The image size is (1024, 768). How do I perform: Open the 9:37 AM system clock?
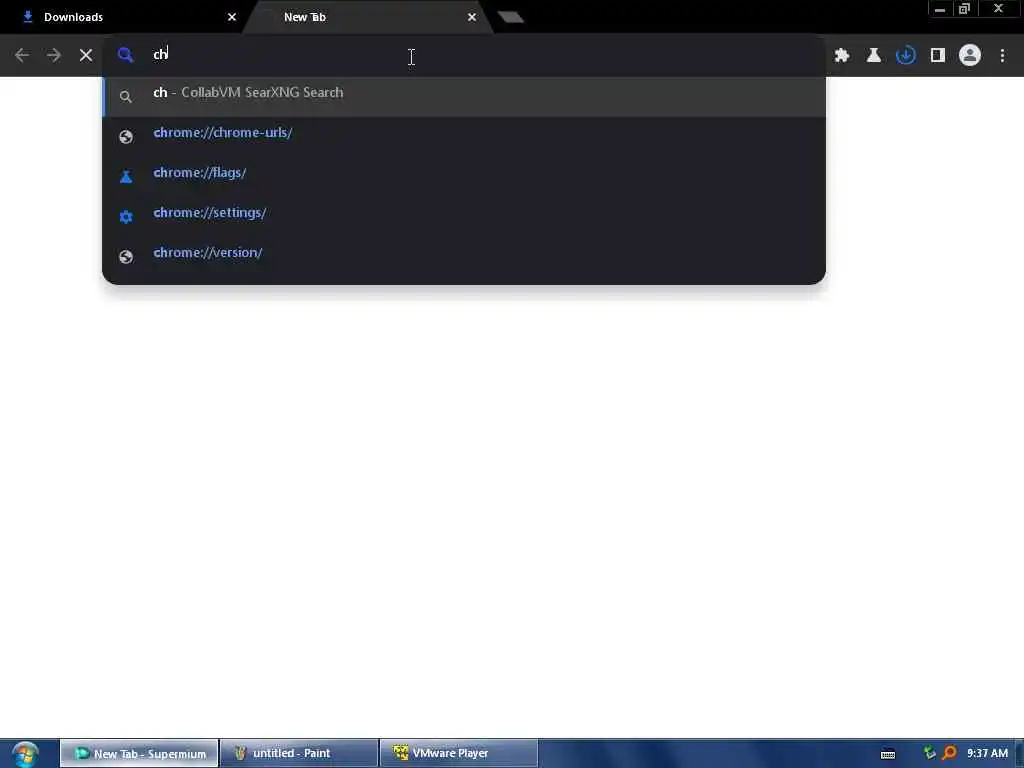pyautogui.click(x=987, y=754)
